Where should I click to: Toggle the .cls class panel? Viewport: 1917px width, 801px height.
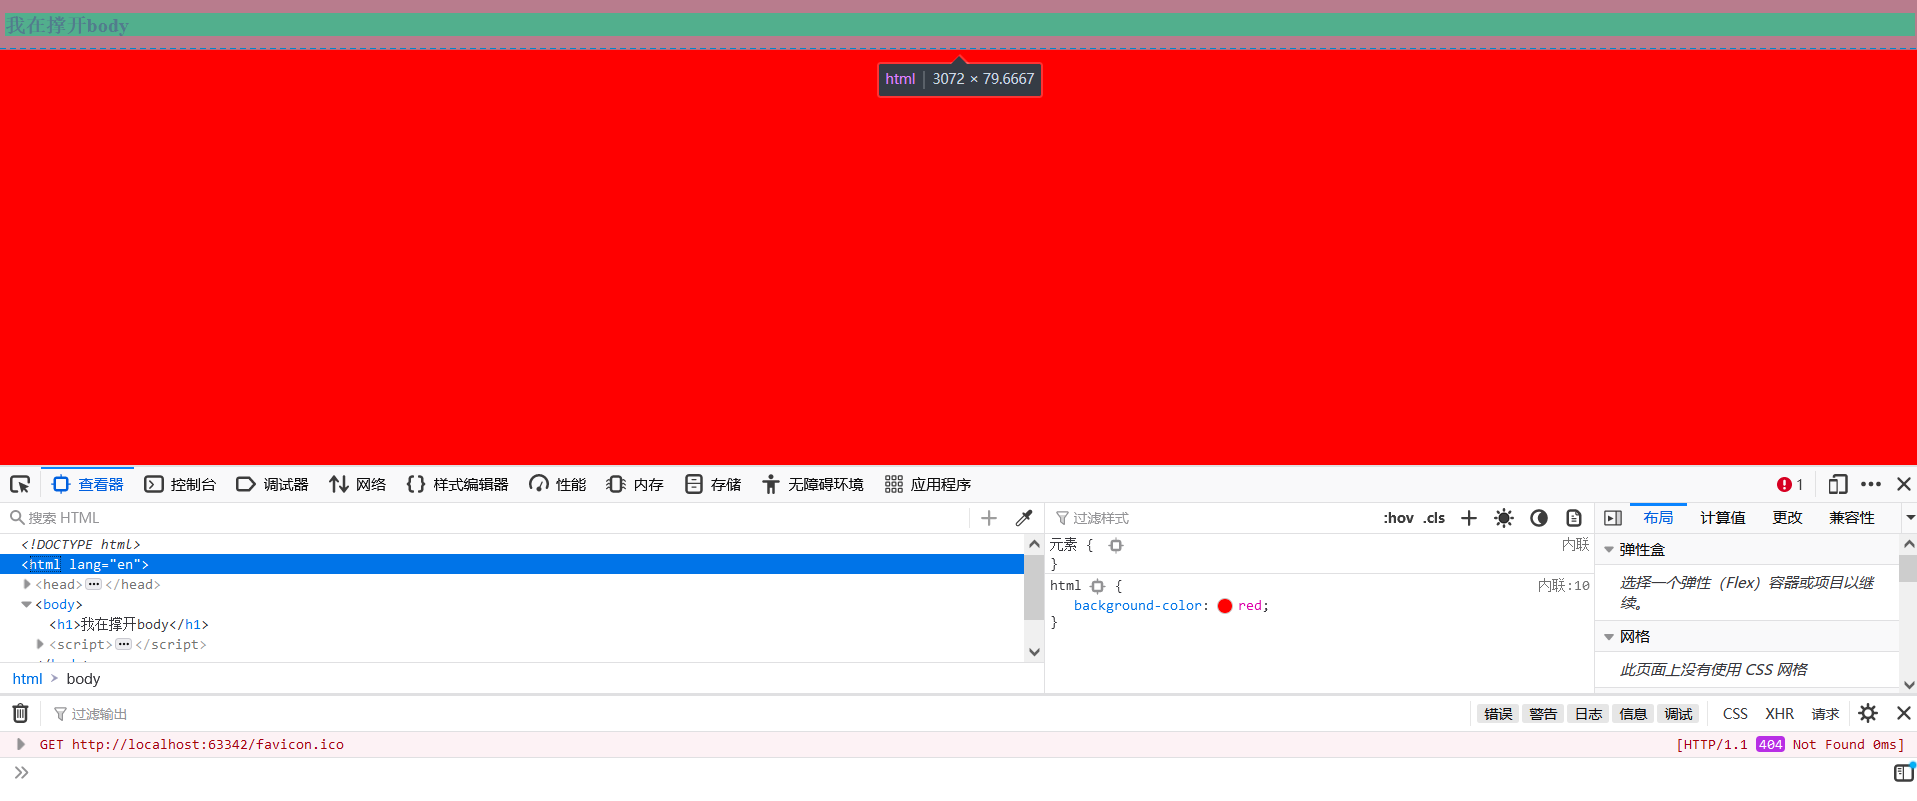tap(1435, 518)
